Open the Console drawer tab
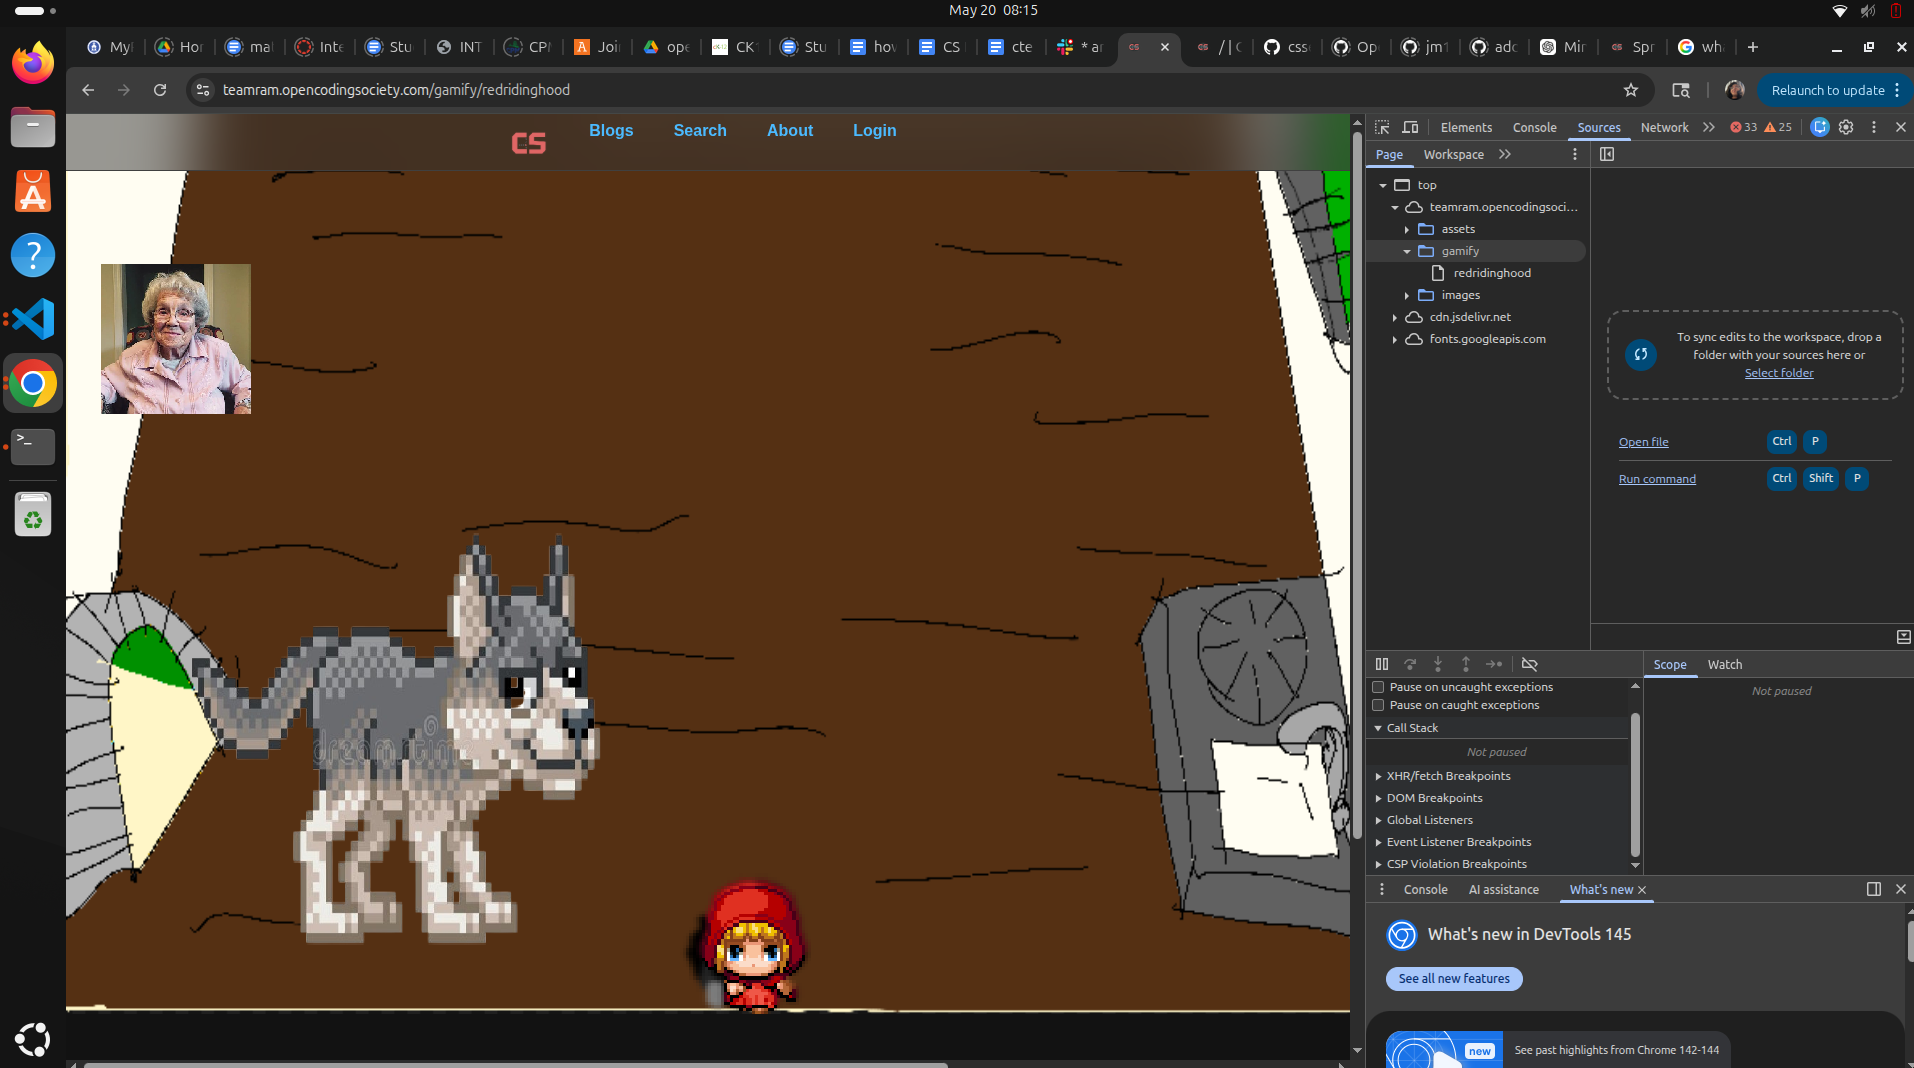The width and height of the screenshot is (1914, 1068). 1425,889
